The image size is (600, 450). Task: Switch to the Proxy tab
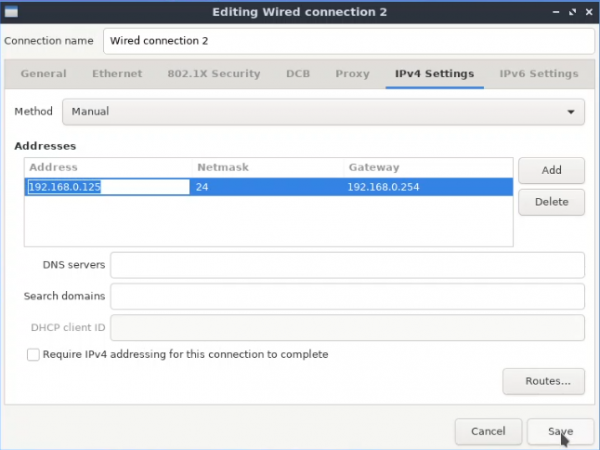click(x=352, y=73)
